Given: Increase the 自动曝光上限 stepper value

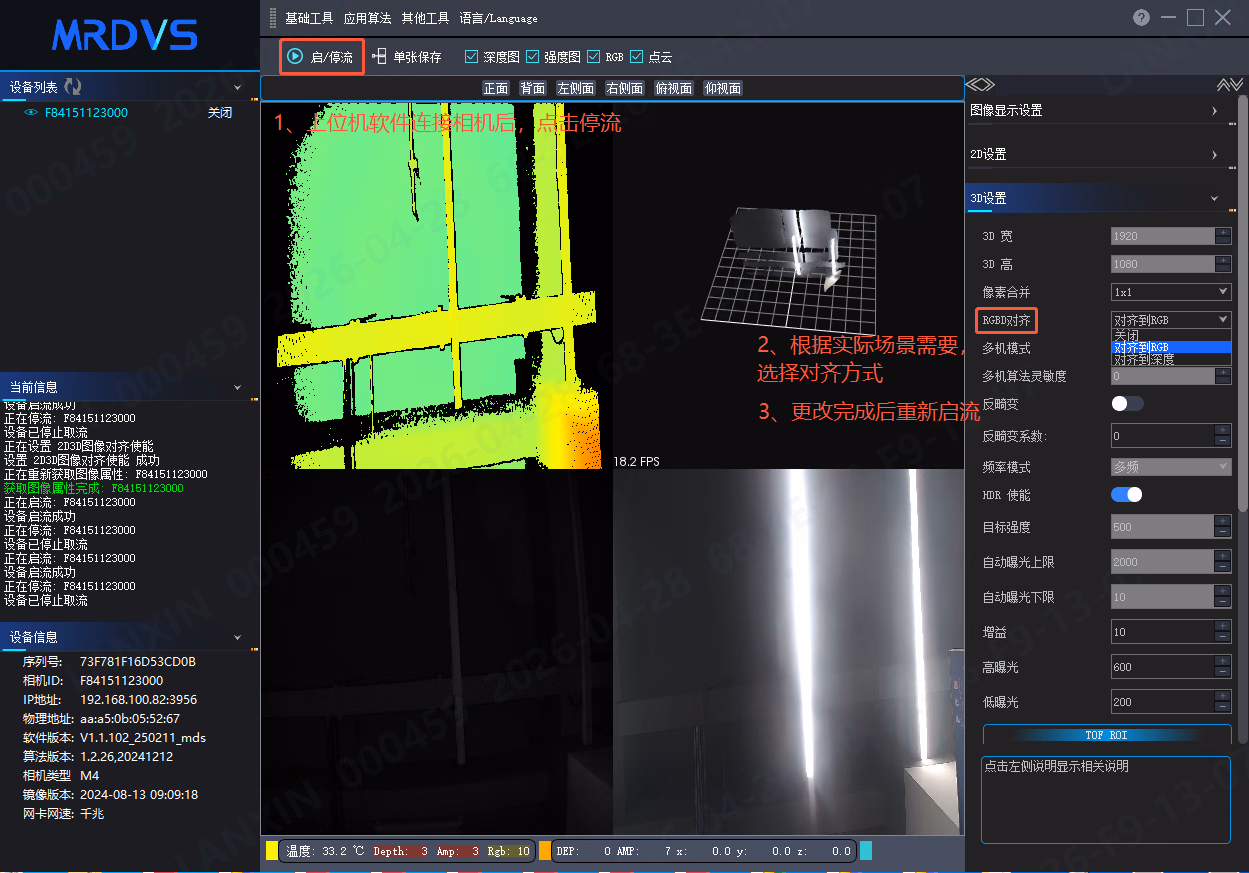Looking at the screenshot, I should [x=1223, y=556].
